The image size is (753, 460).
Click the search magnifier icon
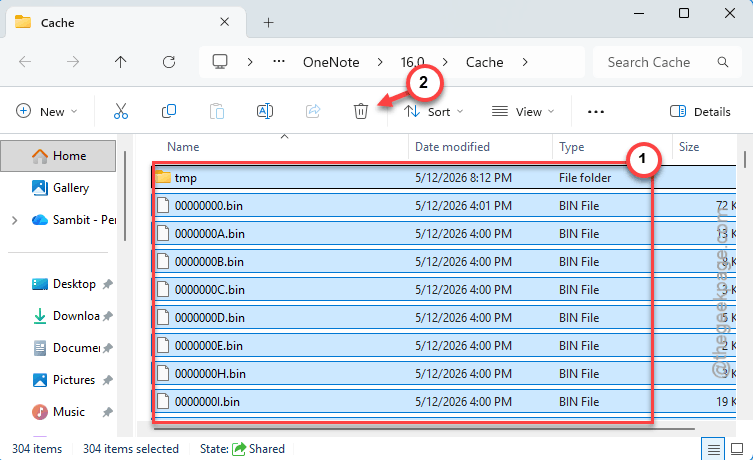pyautogui.click(x=723, y=62)
